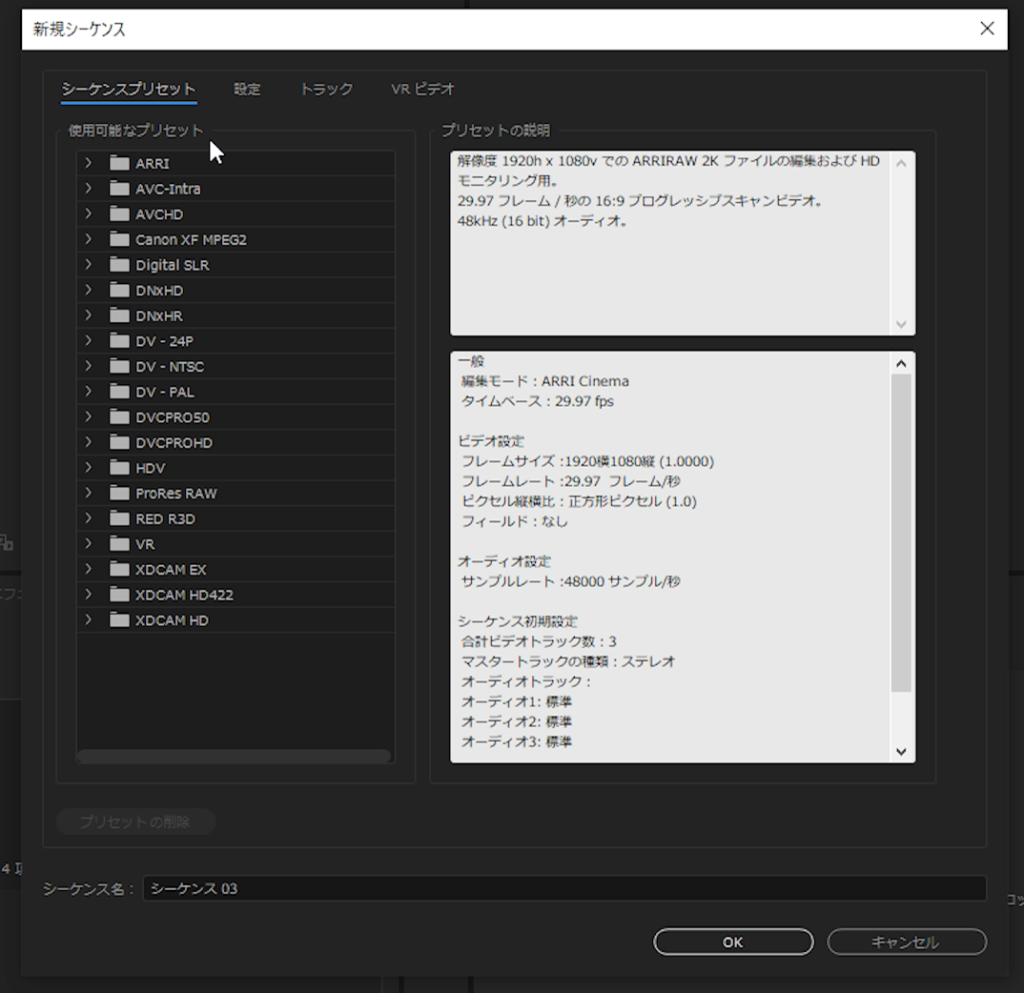
Task: Switch to the 設定 tab
Action: pyautogui.click(x=247, y=89)
